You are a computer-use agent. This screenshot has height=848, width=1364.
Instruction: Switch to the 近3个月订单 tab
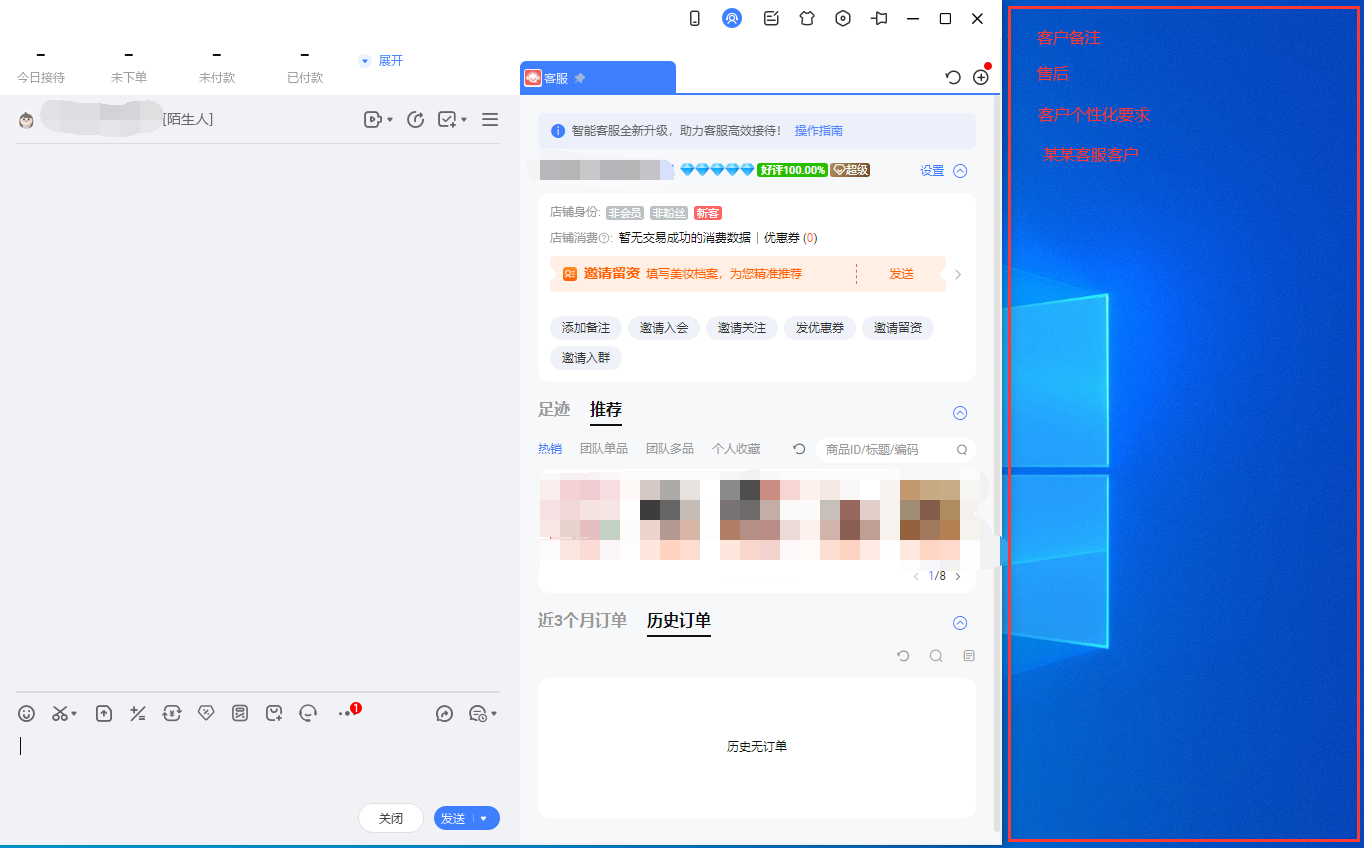[582, 620]
